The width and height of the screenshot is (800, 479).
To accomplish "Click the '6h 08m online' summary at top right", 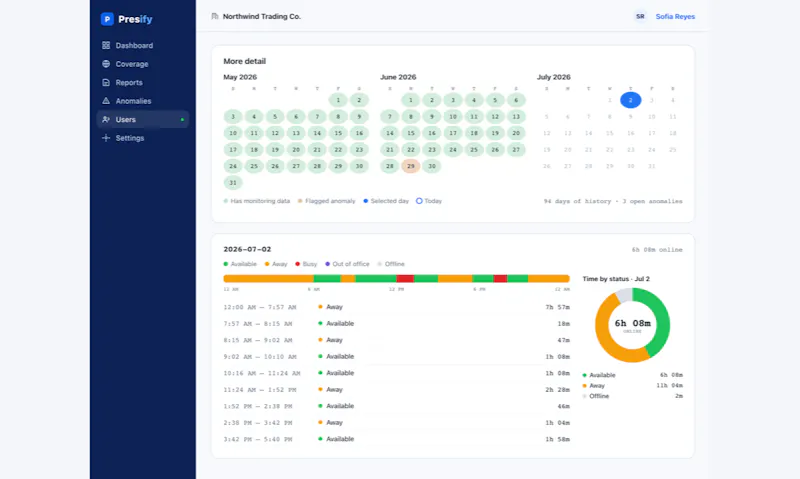I will (x=657, y=249).
